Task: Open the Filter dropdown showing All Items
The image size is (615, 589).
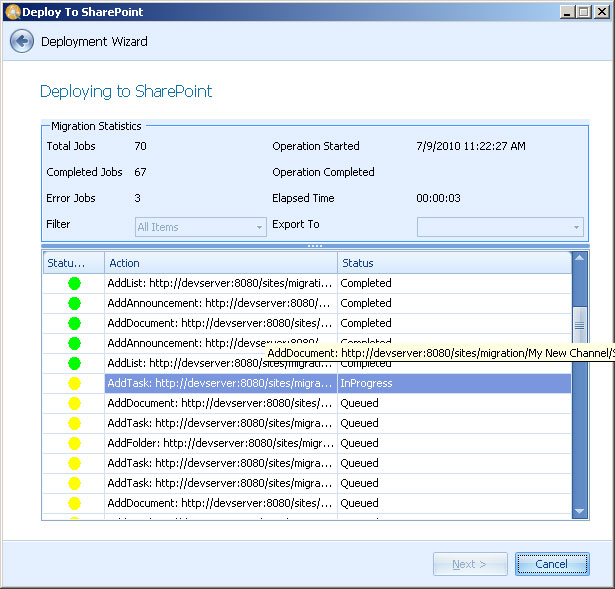Action: (200, 227)
